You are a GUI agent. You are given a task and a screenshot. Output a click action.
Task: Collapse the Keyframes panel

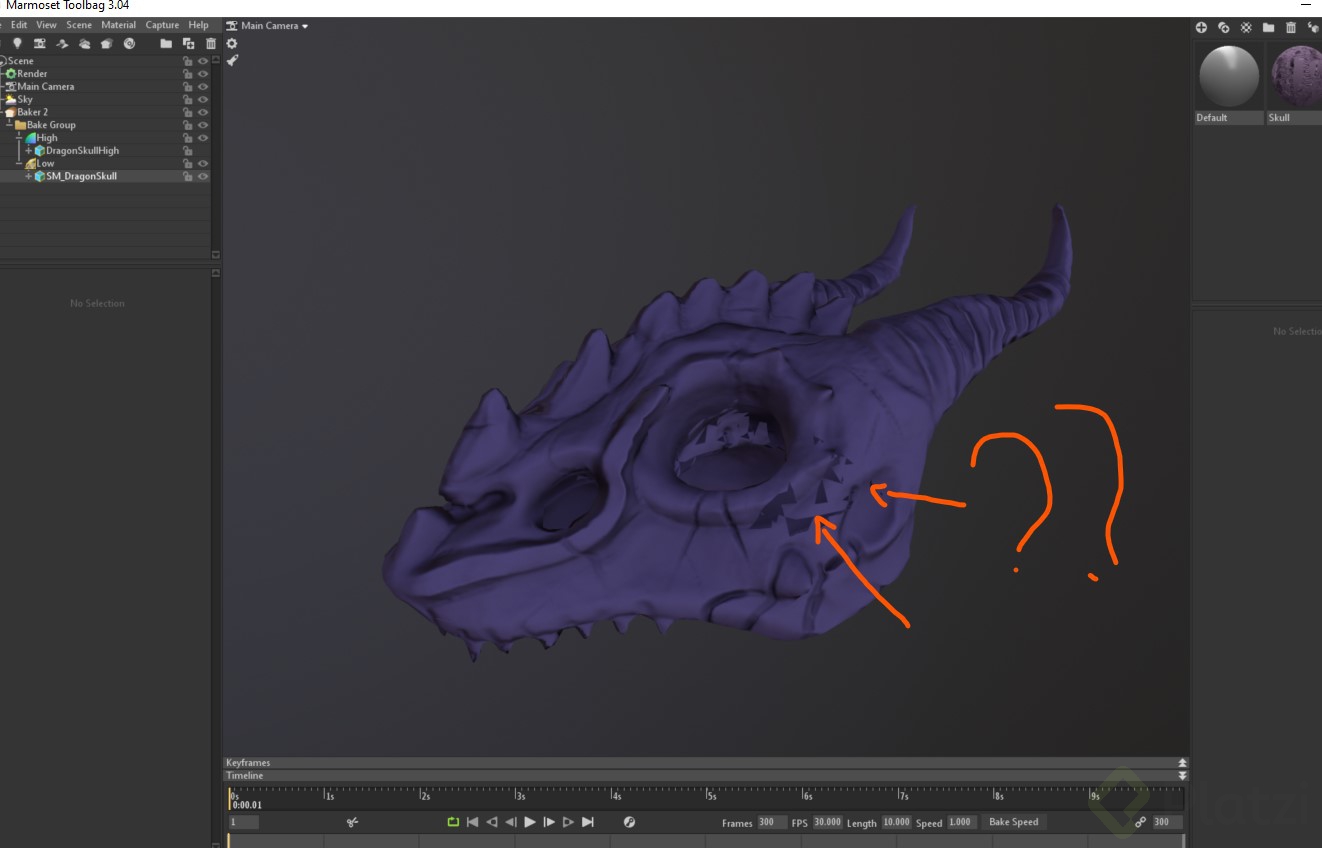1183,763
